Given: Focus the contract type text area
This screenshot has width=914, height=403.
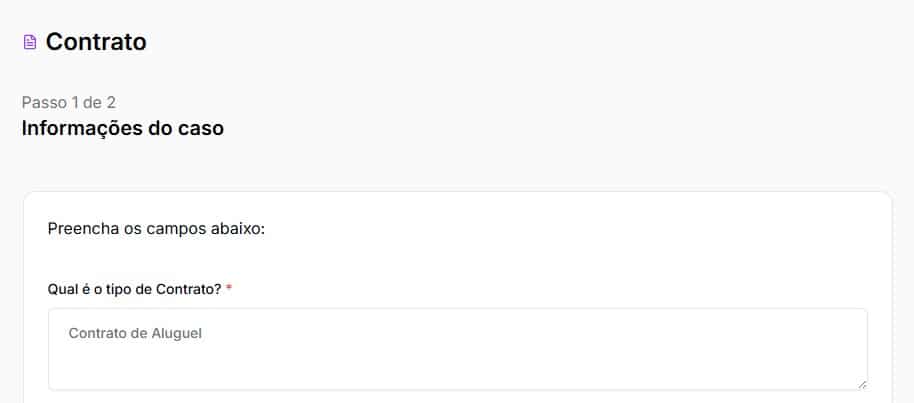Looking at the screenshot, I should pos(457,348).
